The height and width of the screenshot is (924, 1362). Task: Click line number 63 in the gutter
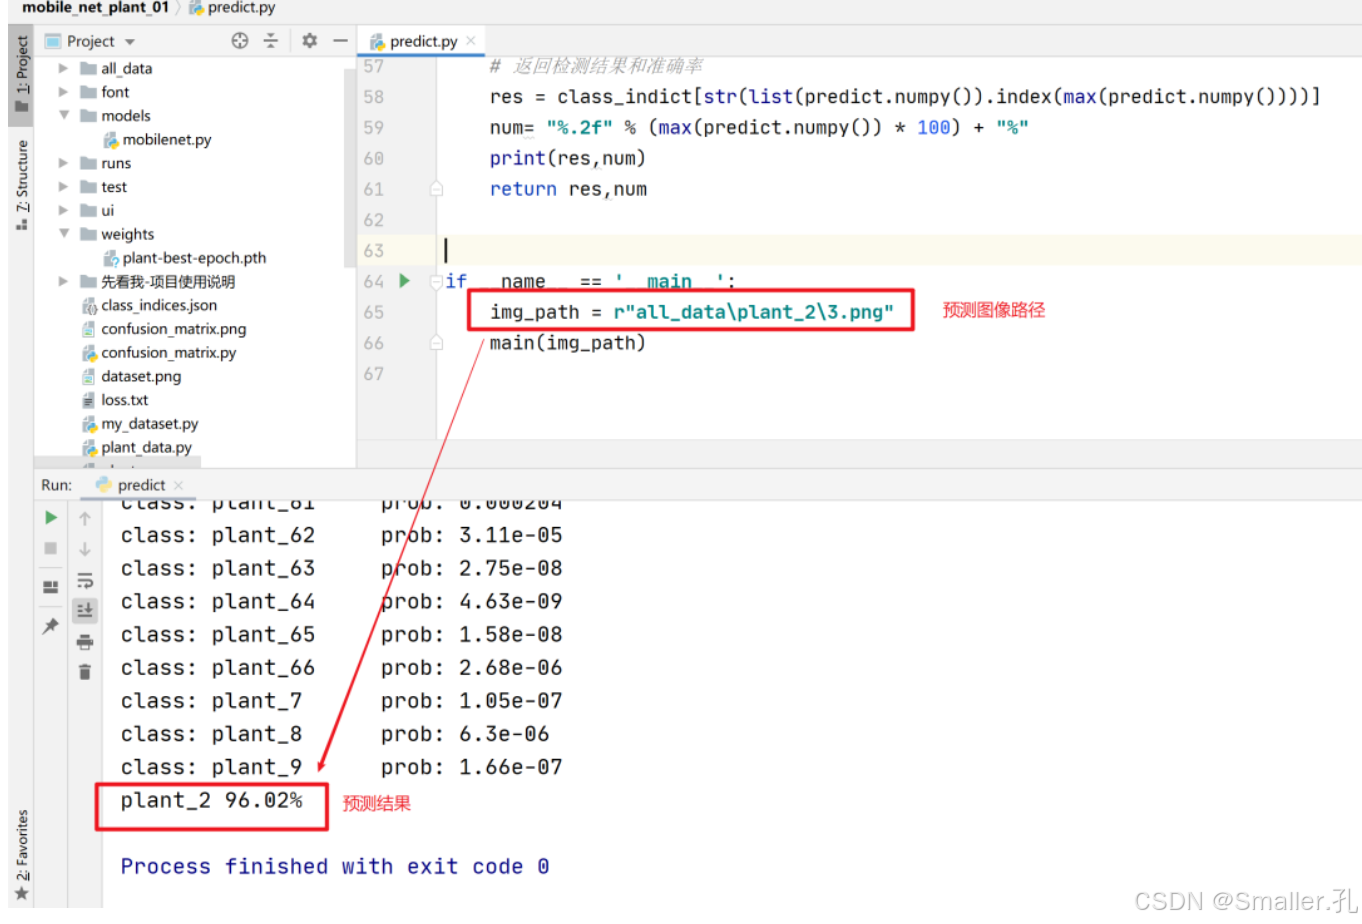pyautogui.click(x=374, y=251)
